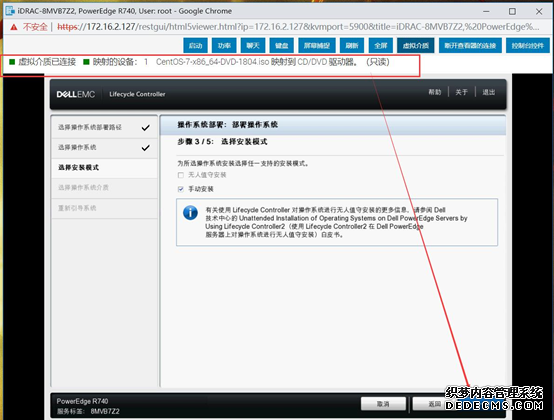
Task: Click the 取消 (Cancel) button
Action: click(383, 404)
